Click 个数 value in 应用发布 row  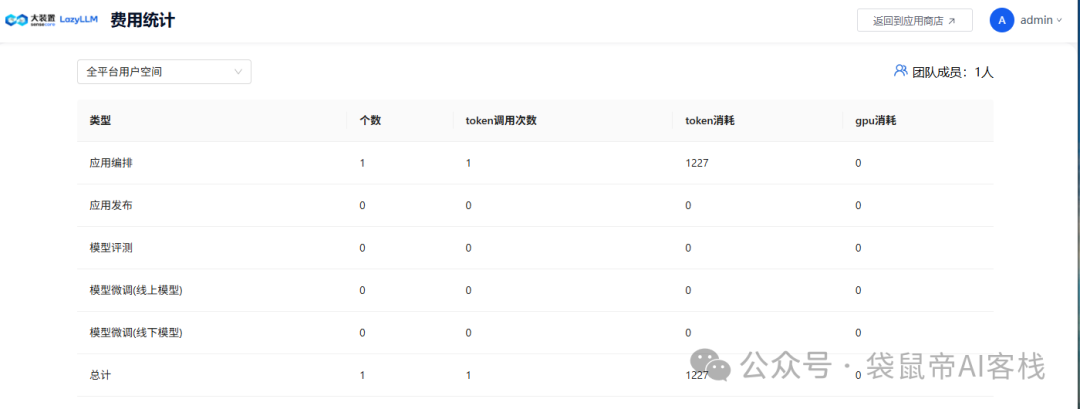(362, 205)
